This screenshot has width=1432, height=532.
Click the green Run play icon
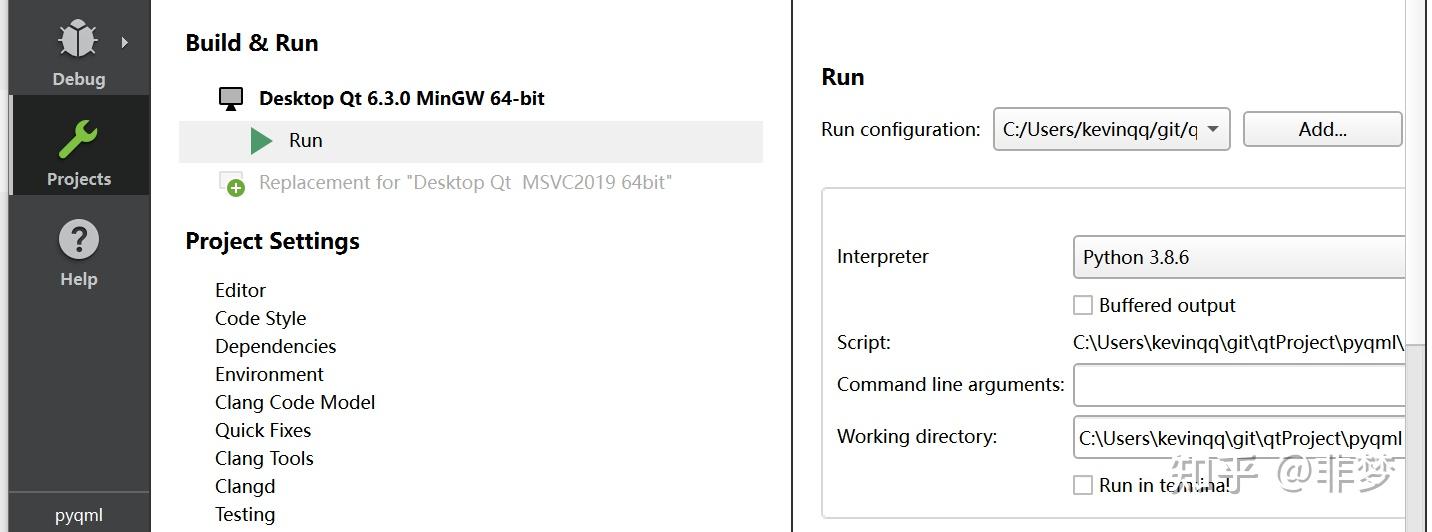[262, 141]
